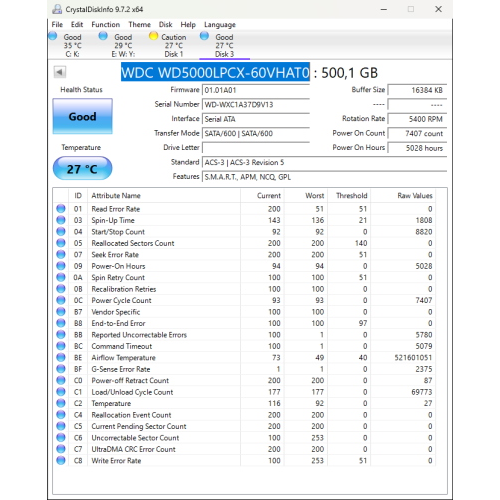Click status orb for Reallocation Event Count
This screenshot has height=500, width=500.
pyautogui.click(x=61, y=415)
